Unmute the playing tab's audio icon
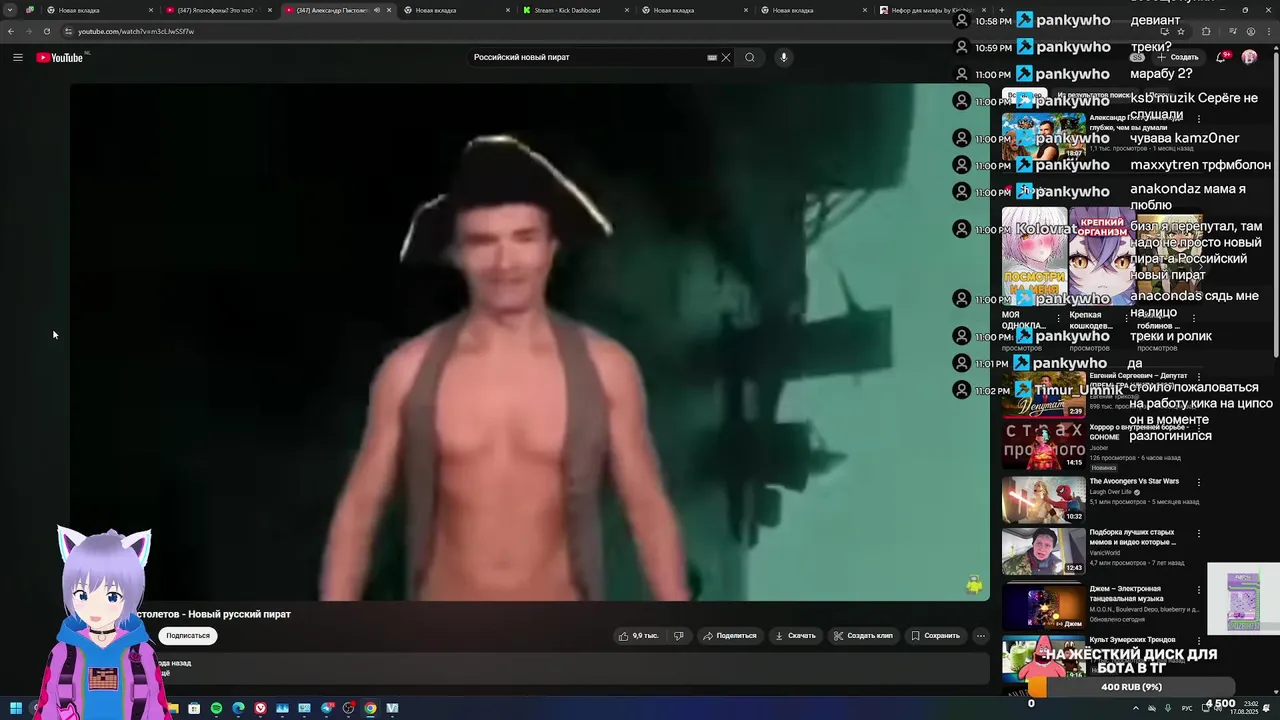 [377, 10]
